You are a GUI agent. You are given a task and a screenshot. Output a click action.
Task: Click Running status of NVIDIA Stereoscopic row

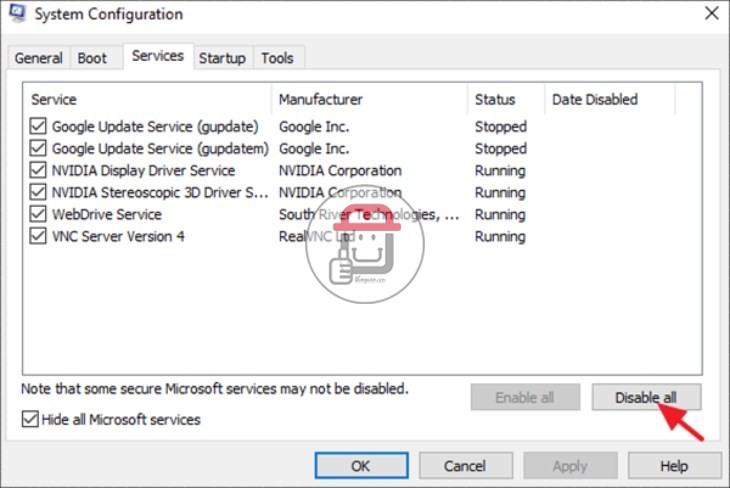500,192
